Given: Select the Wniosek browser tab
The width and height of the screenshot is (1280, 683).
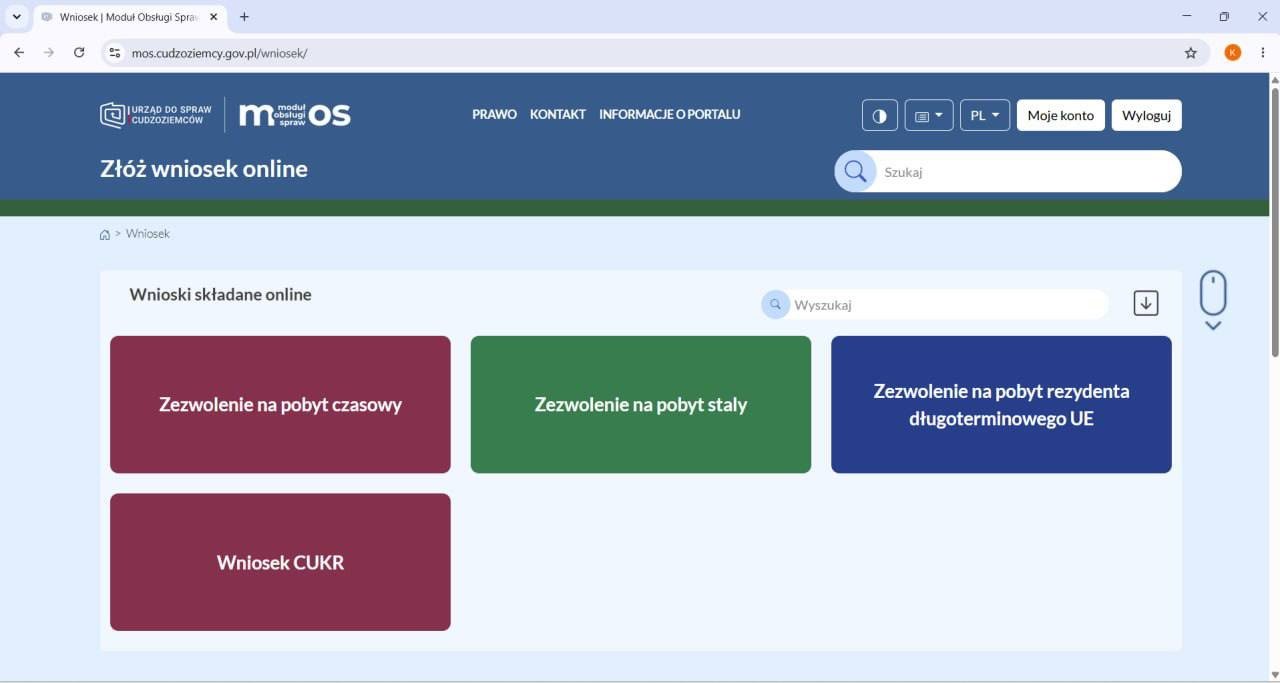Looking at the screenshot, I should [x=130, y=17].
